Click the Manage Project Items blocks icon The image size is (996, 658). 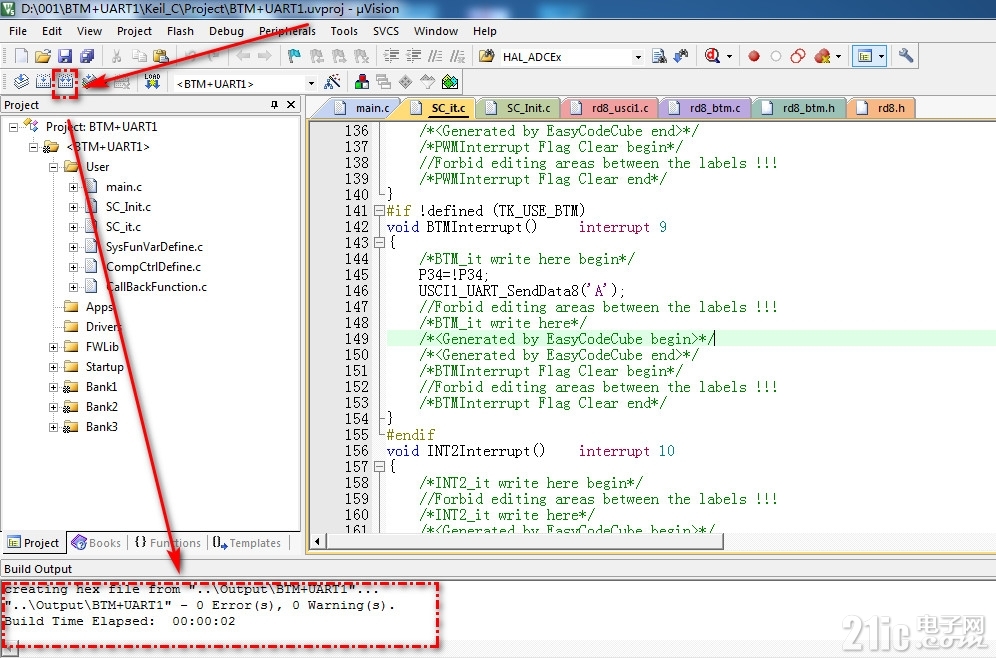click(362, 81)
